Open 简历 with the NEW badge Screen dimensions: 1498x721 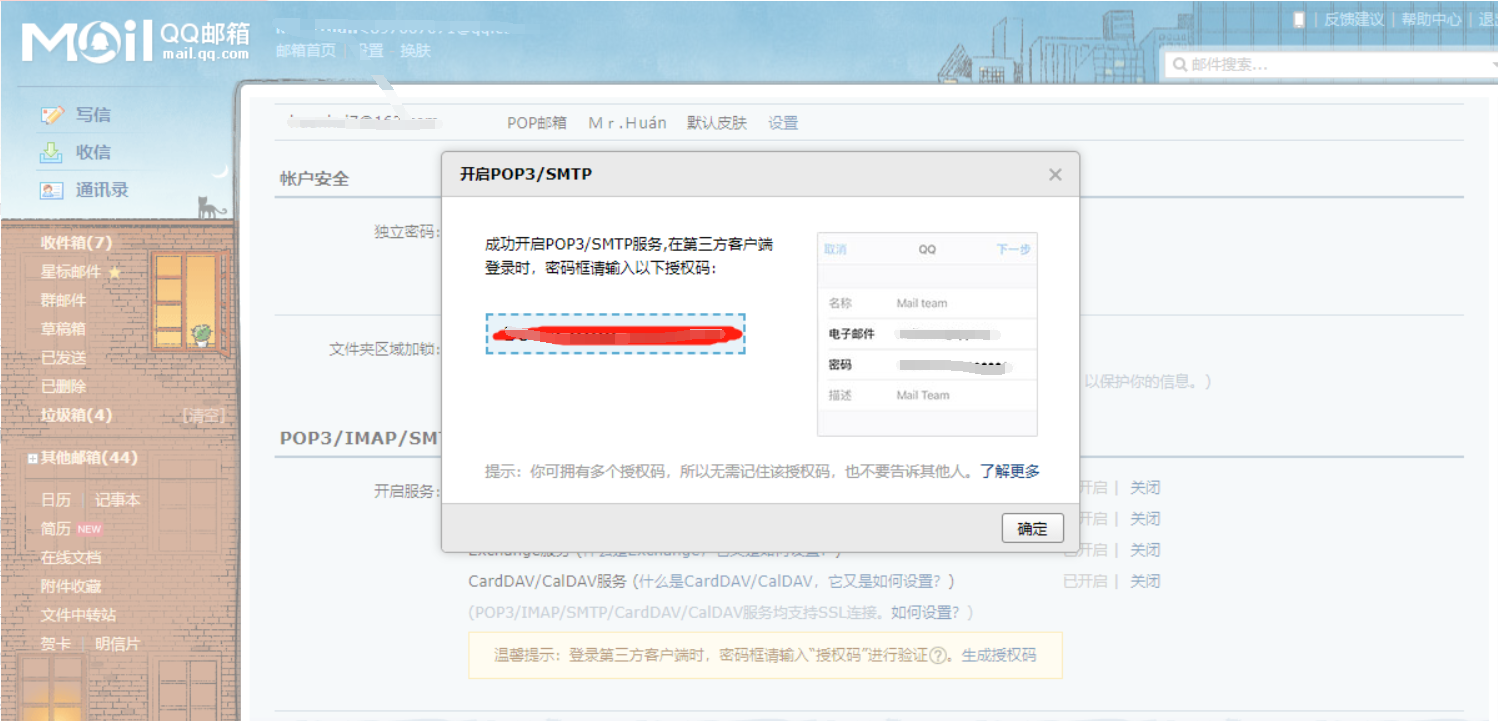coord(56,529)
